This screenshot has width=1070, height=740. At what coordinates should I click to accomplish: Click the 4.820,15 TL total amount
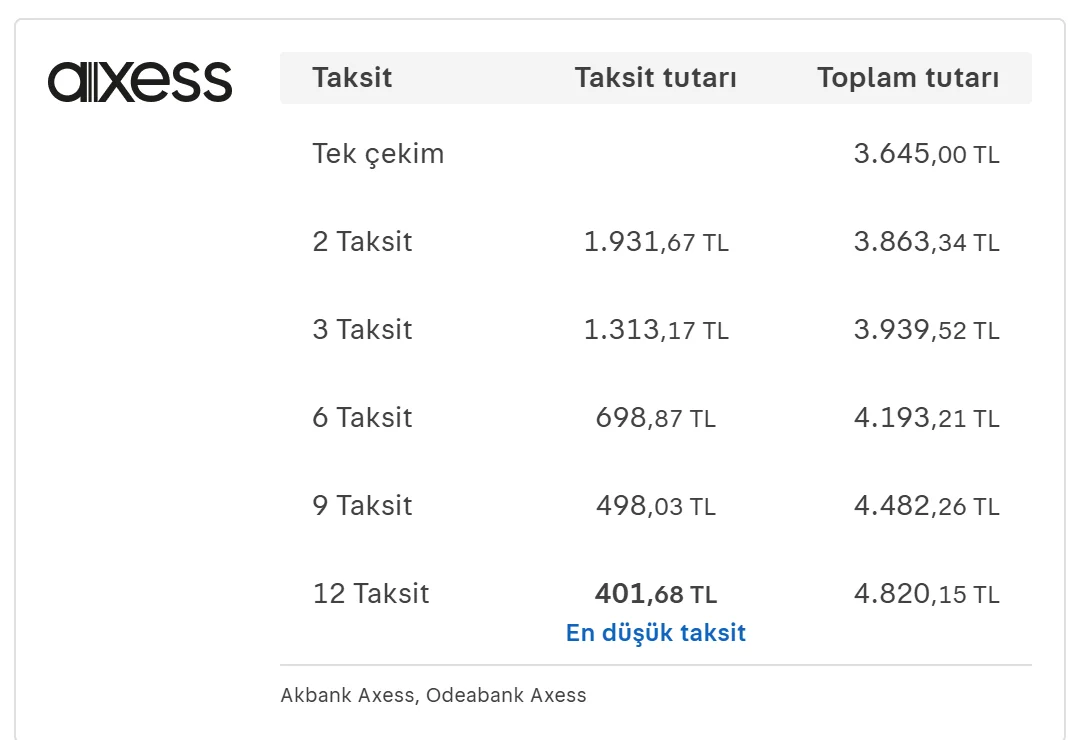coord(927,594)
